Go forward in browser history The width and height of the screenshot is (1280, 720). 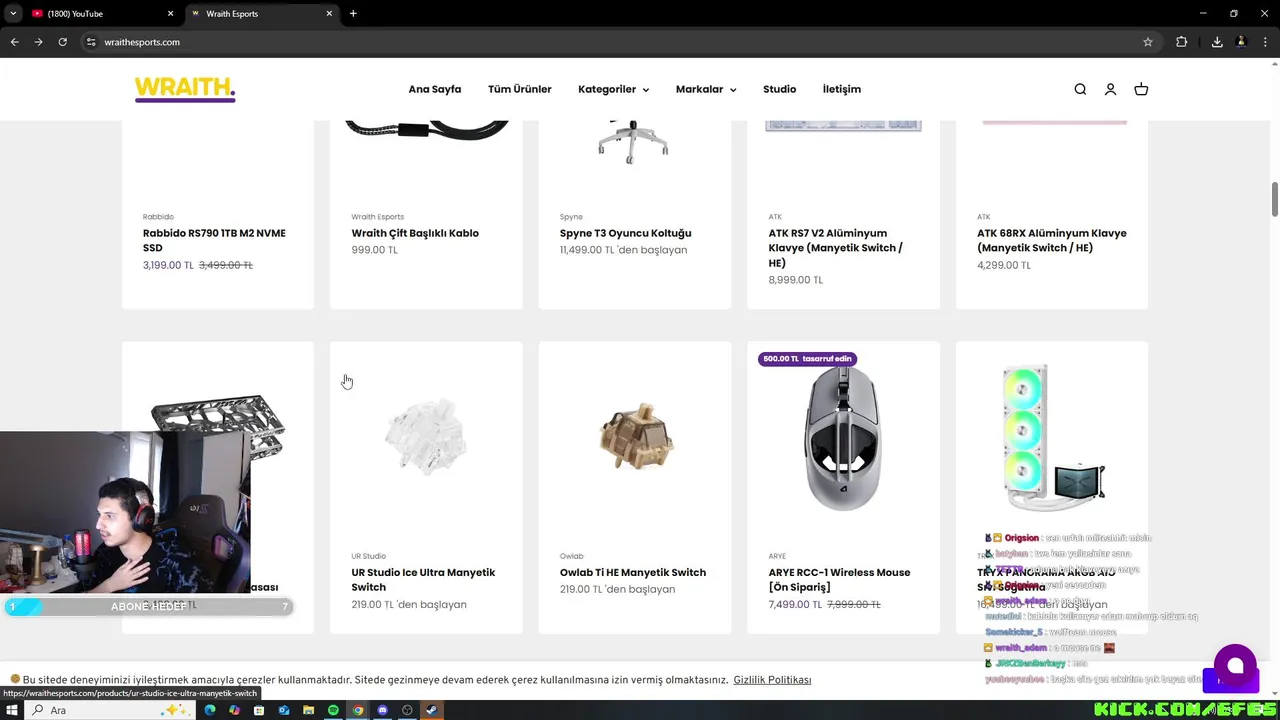[x=38, y=42]
